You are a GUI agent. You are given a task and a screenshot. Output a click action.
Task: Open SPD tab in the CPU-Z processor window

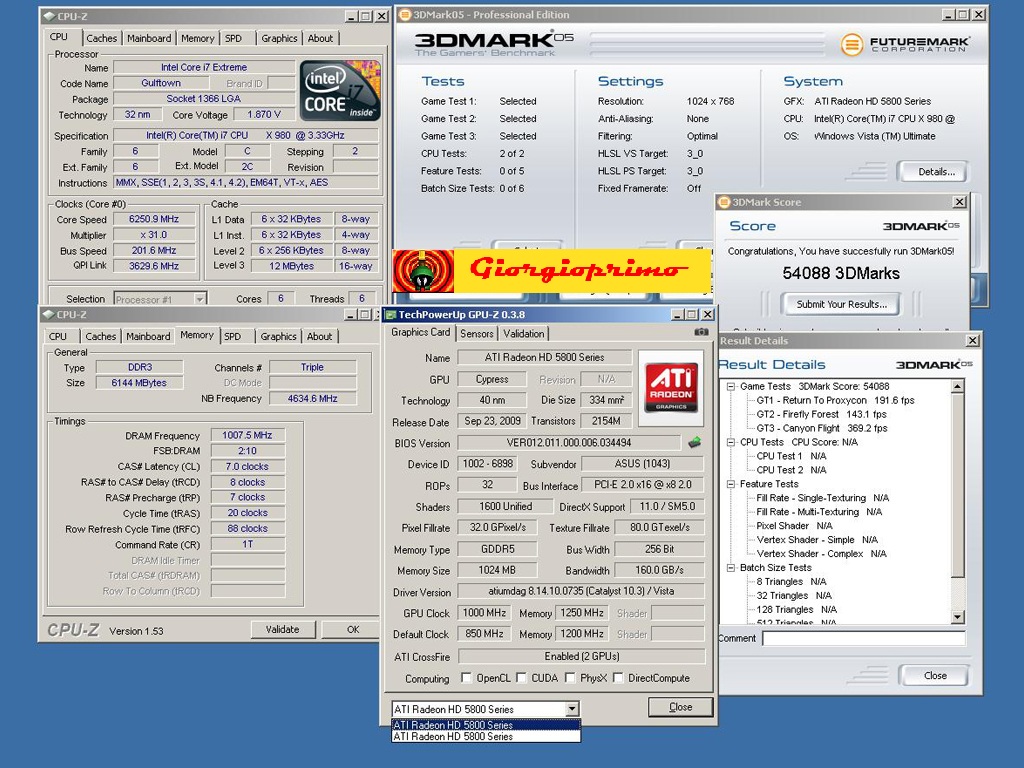coord(233,39)
